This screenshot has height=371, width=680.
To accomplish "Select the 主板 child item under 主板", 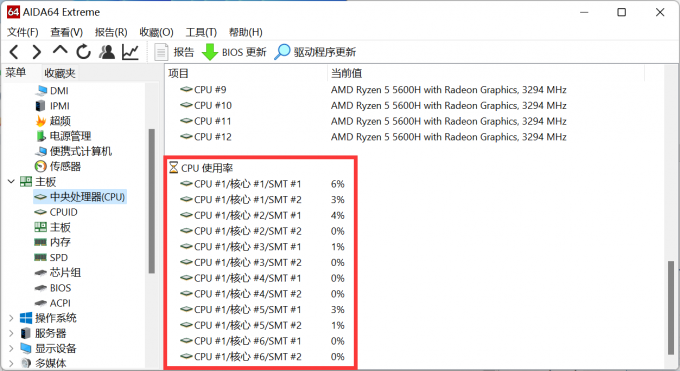I will pos(52,227).
